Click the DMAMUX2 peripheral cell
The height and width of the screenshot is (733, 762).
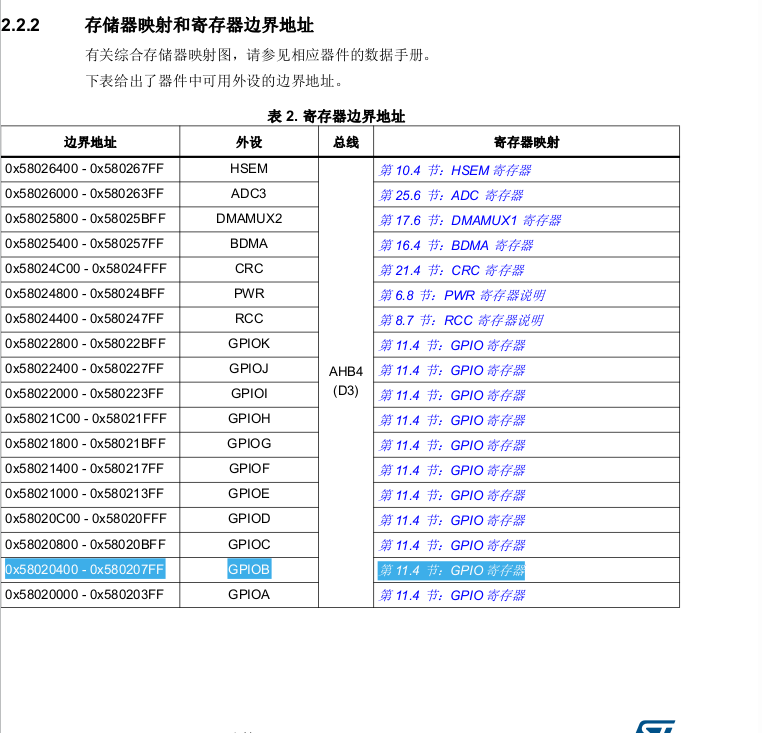tap(249, 219)
